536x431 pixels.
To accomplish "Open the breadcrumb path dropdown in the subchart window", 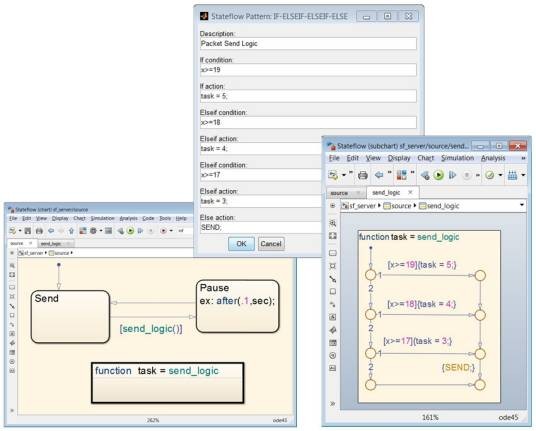I will [x=522, y=205].
